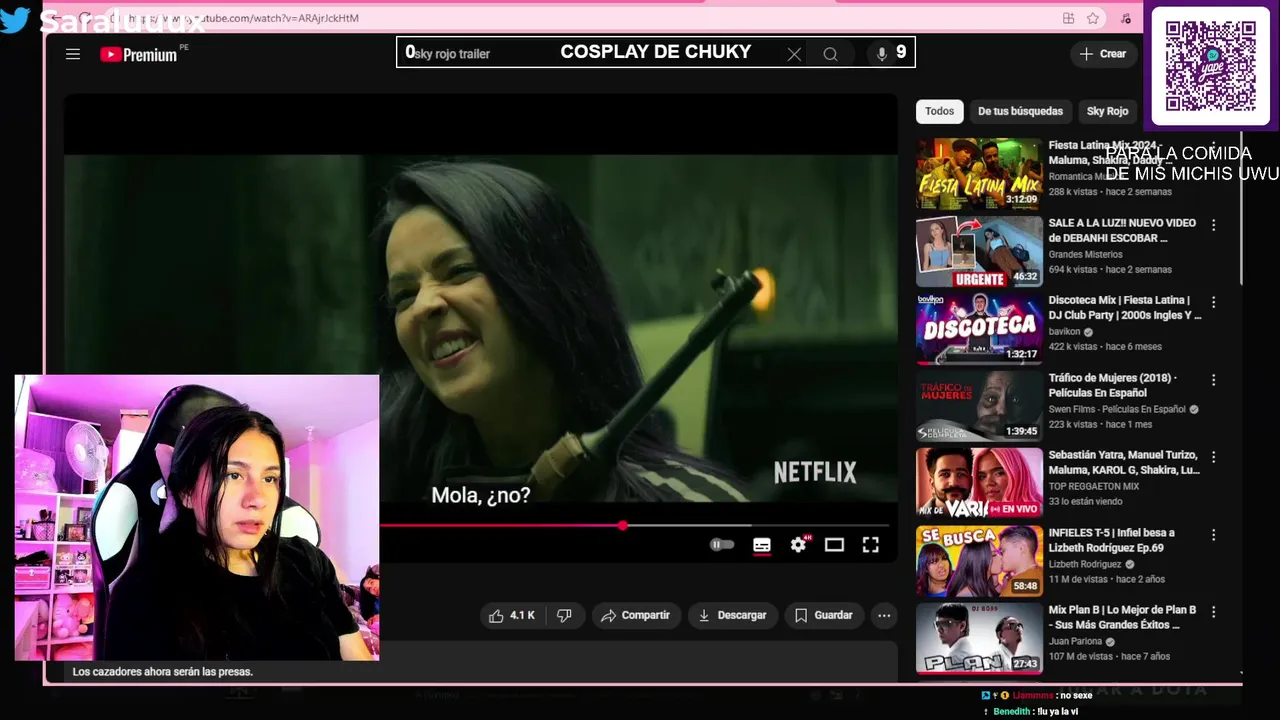This screenshot has height=720, width=1280.
Task: Open channel Juan Pariona
Action: point(1075,641)
